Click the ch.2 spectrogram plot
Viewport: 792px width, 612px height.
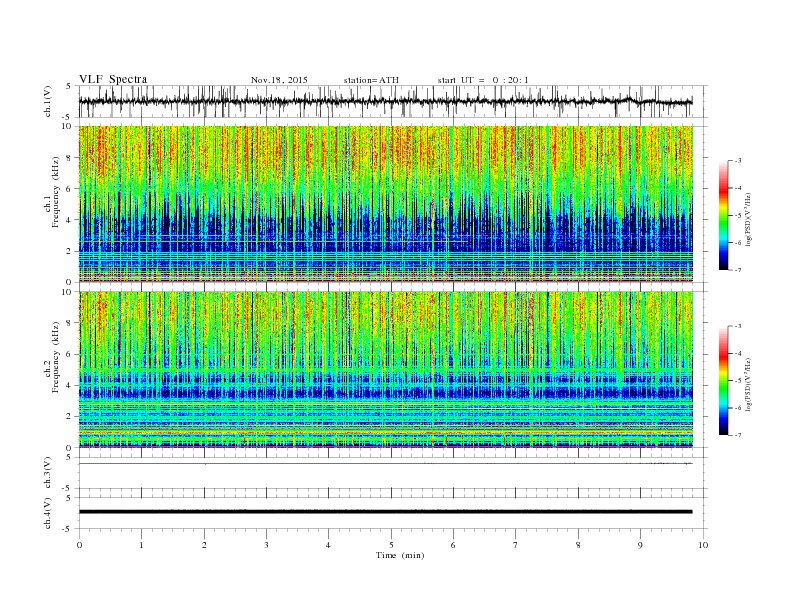coord(386,370)
